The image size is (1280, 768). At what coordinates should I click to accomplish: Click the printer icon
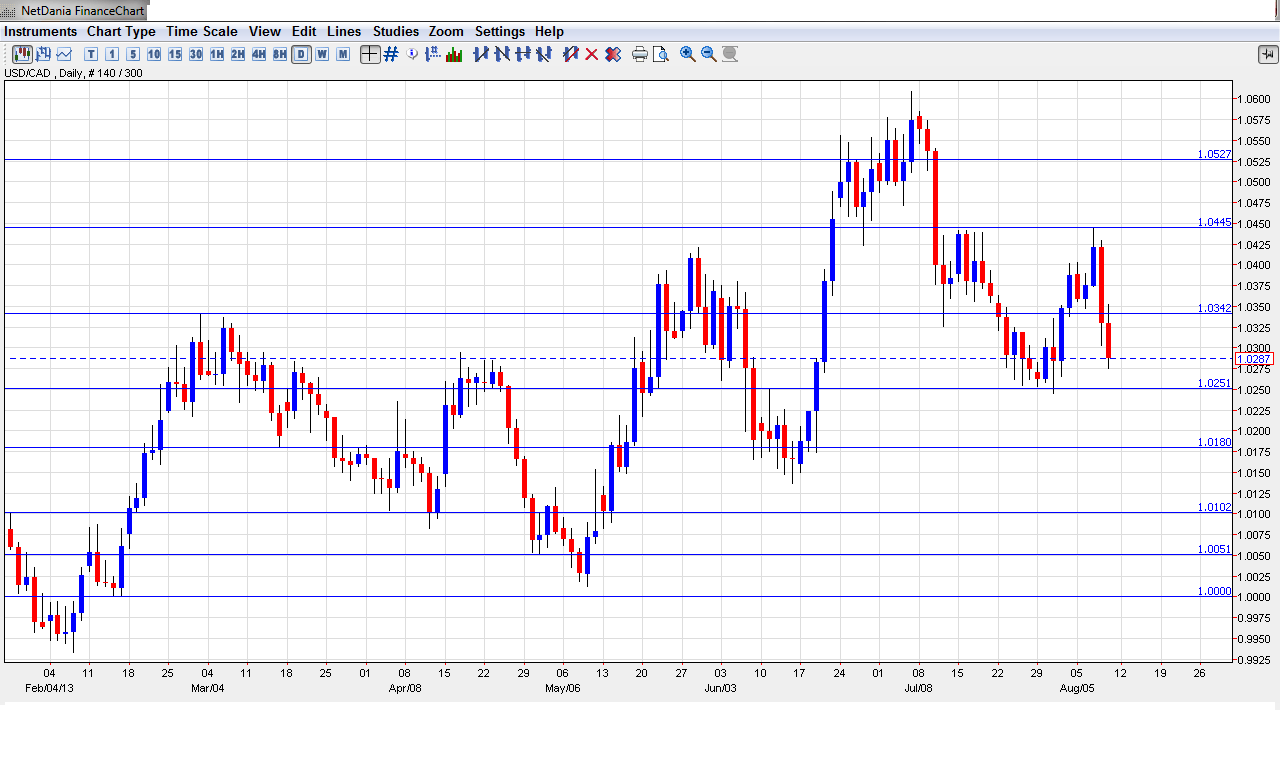pos(640,54)
